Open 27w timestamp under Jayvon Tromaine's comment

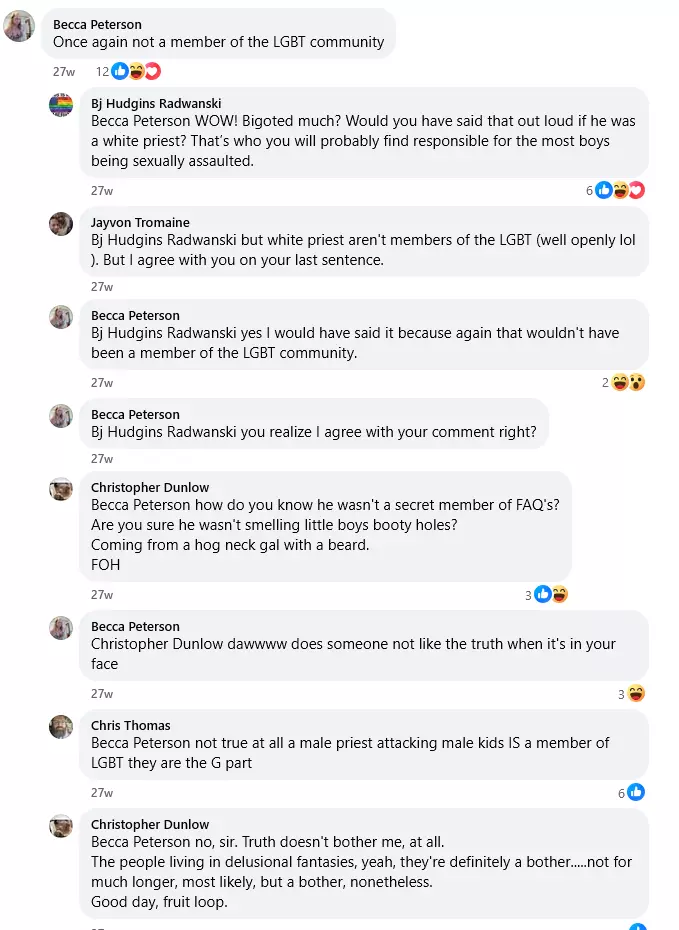click(x=102, y=287)
